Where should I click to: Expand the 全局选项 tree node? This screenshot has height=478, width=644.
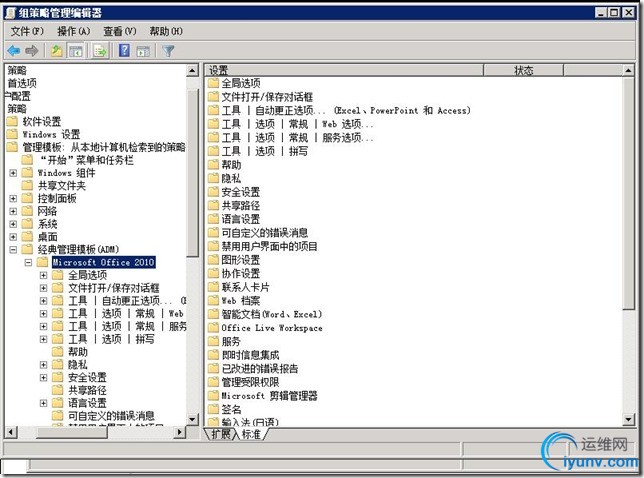point(44,275)
